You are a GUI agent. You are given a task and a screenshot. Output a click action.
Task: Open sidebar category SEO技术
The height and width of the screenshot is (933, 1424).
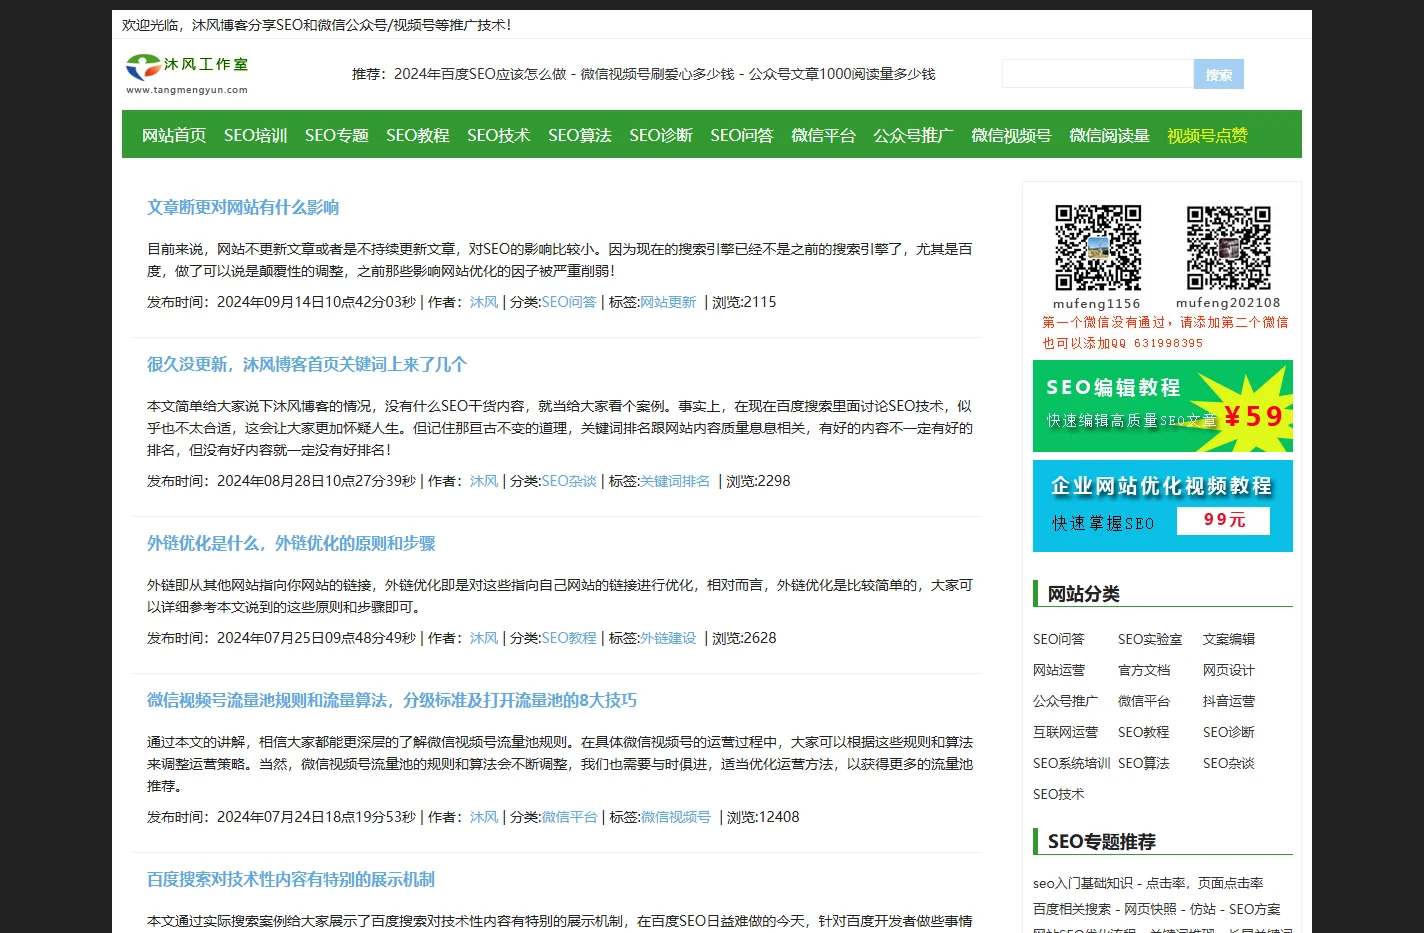click(1058, 794)
